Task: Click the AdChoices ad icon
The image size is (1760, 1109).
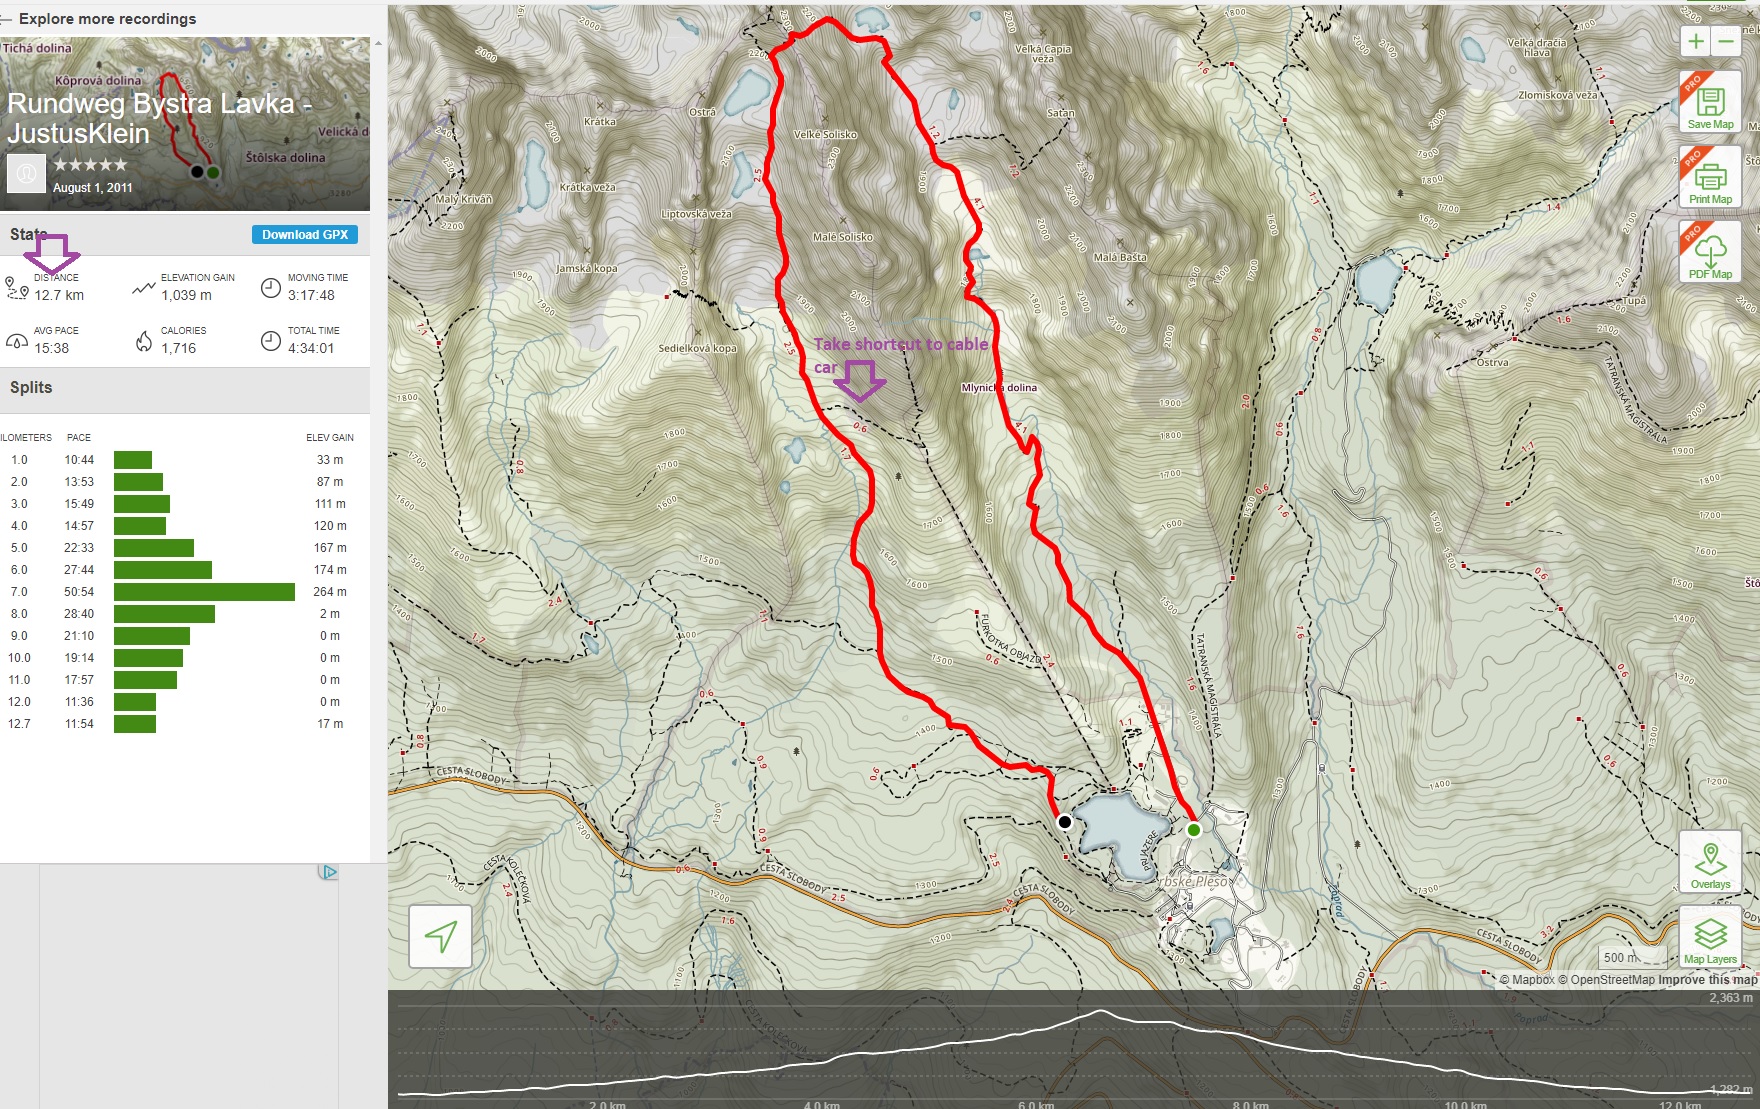Action: coord(328,872)
